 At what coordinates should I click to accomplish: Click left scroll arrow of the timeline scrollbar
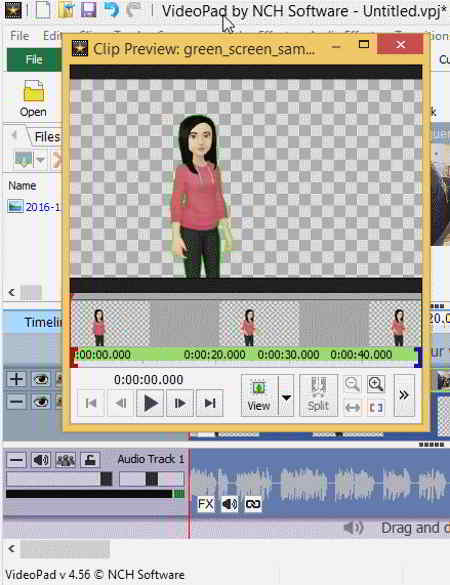[x=12, y=549]
